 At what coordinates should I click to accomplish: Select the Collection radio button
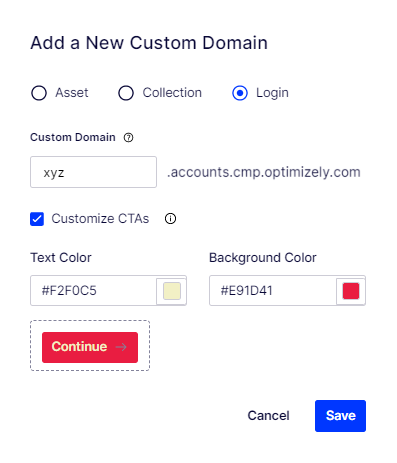point(126,93)
